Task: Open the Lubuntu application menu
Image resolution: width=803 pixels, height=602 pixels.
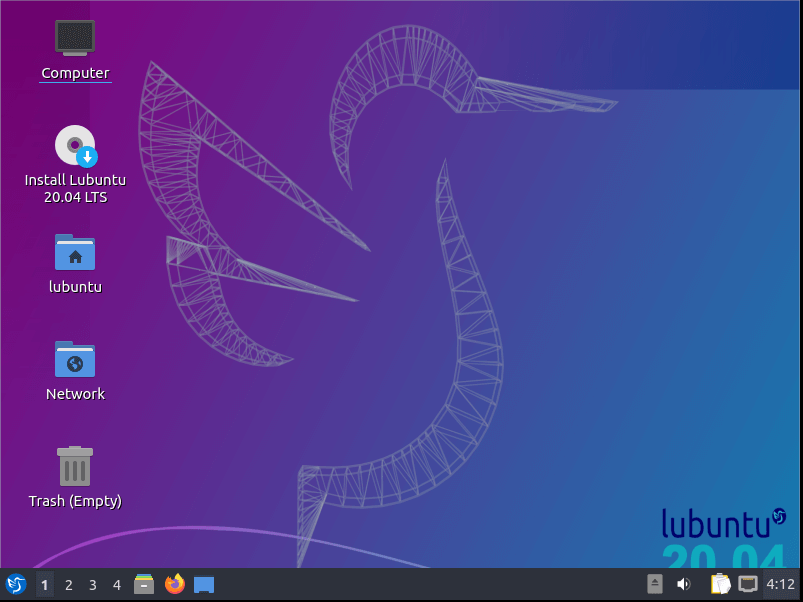Action: pyautogui.click(x=16, y=584)
